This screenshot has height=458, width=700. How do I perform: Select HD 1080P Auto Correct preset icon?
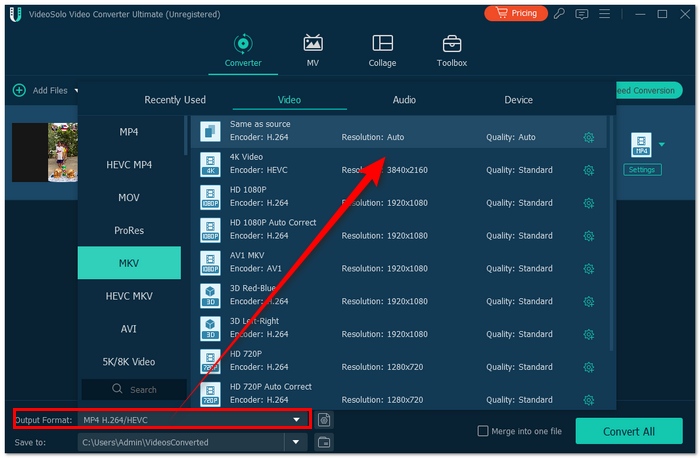[210, 230]
